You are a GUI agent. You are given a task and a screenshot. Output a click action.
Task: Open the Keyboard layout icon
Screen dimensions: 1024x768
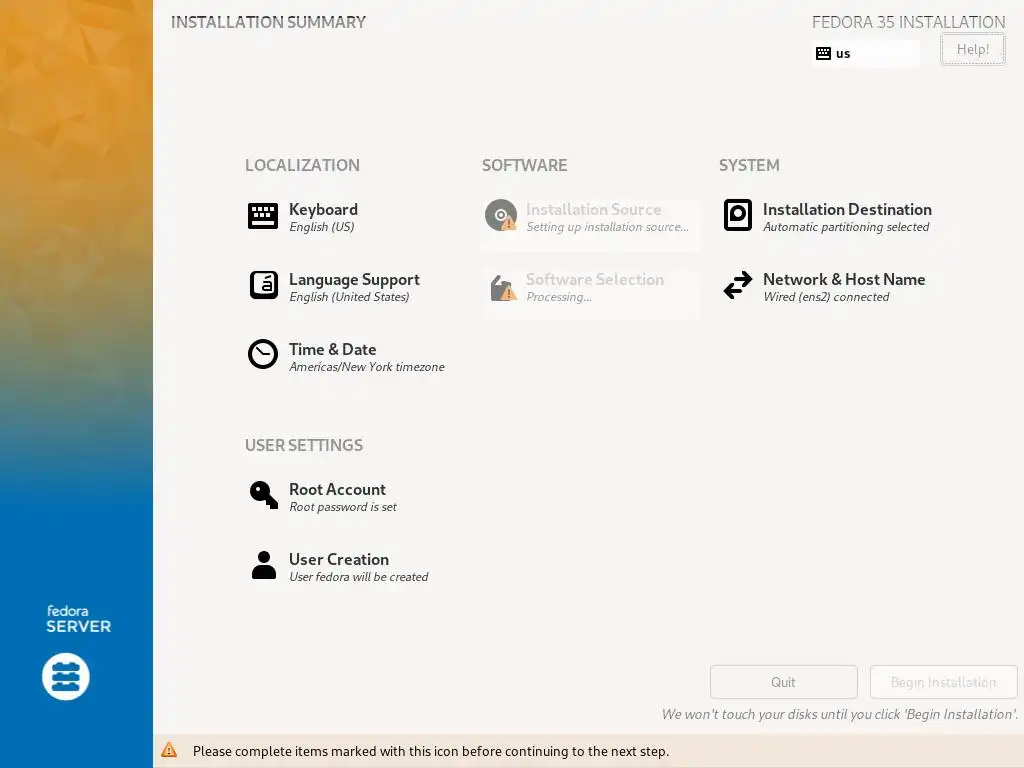tap(263, 216)
